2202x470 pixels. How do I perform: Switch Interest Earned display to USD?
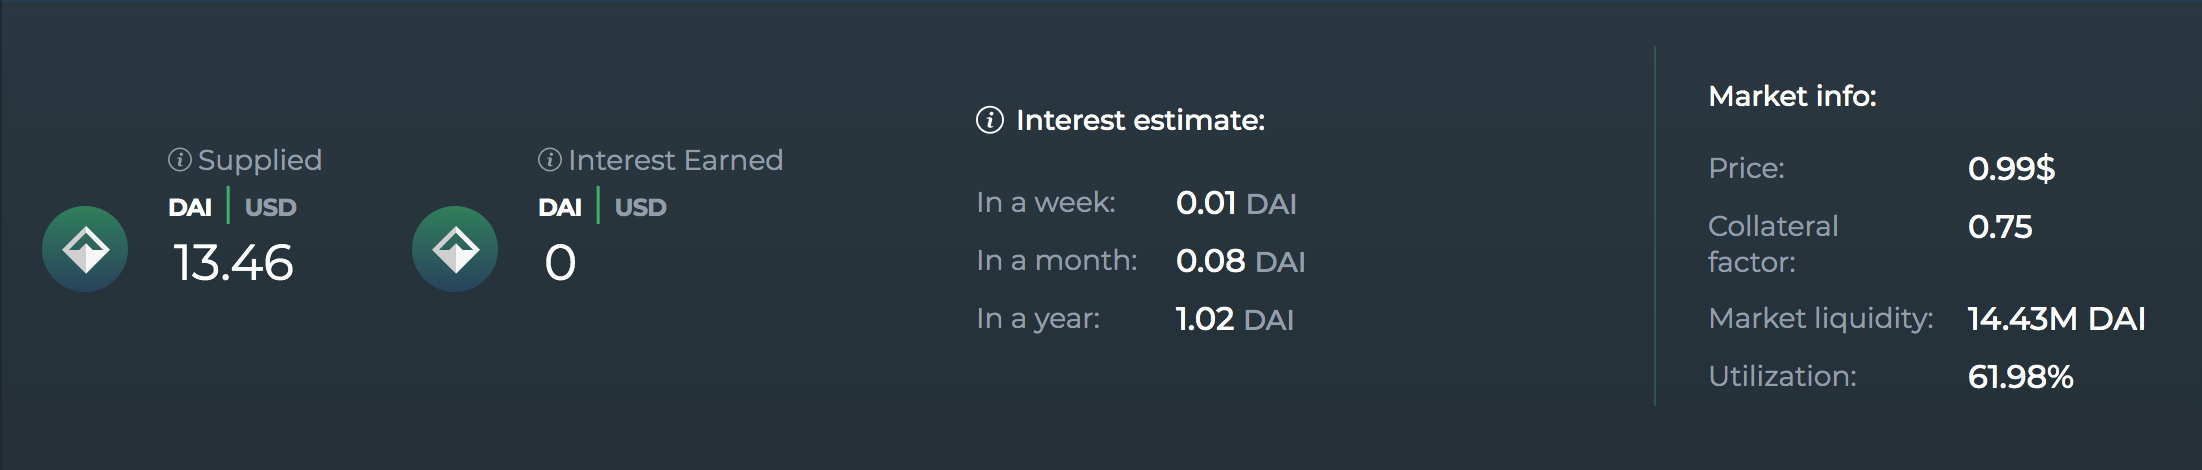[640, 207]
